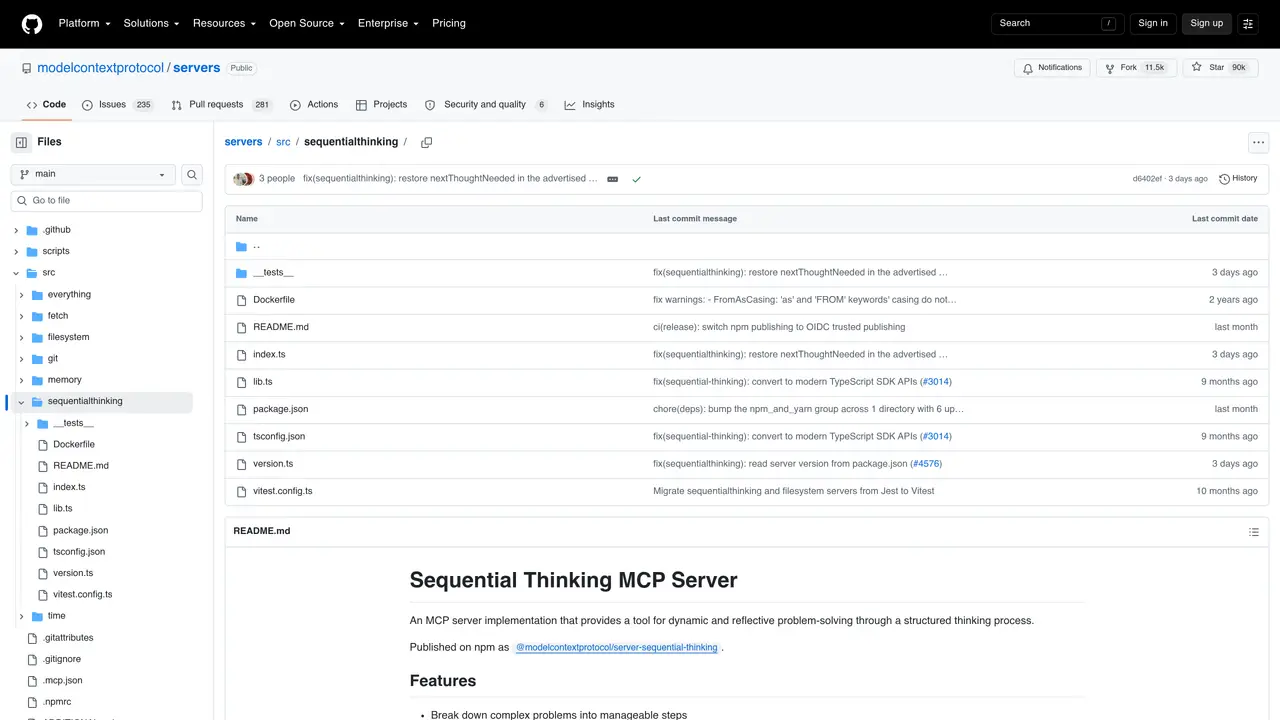Screen dimensions: 1280x720
Task: Expand the everything folder in tree
Action: 22,295
